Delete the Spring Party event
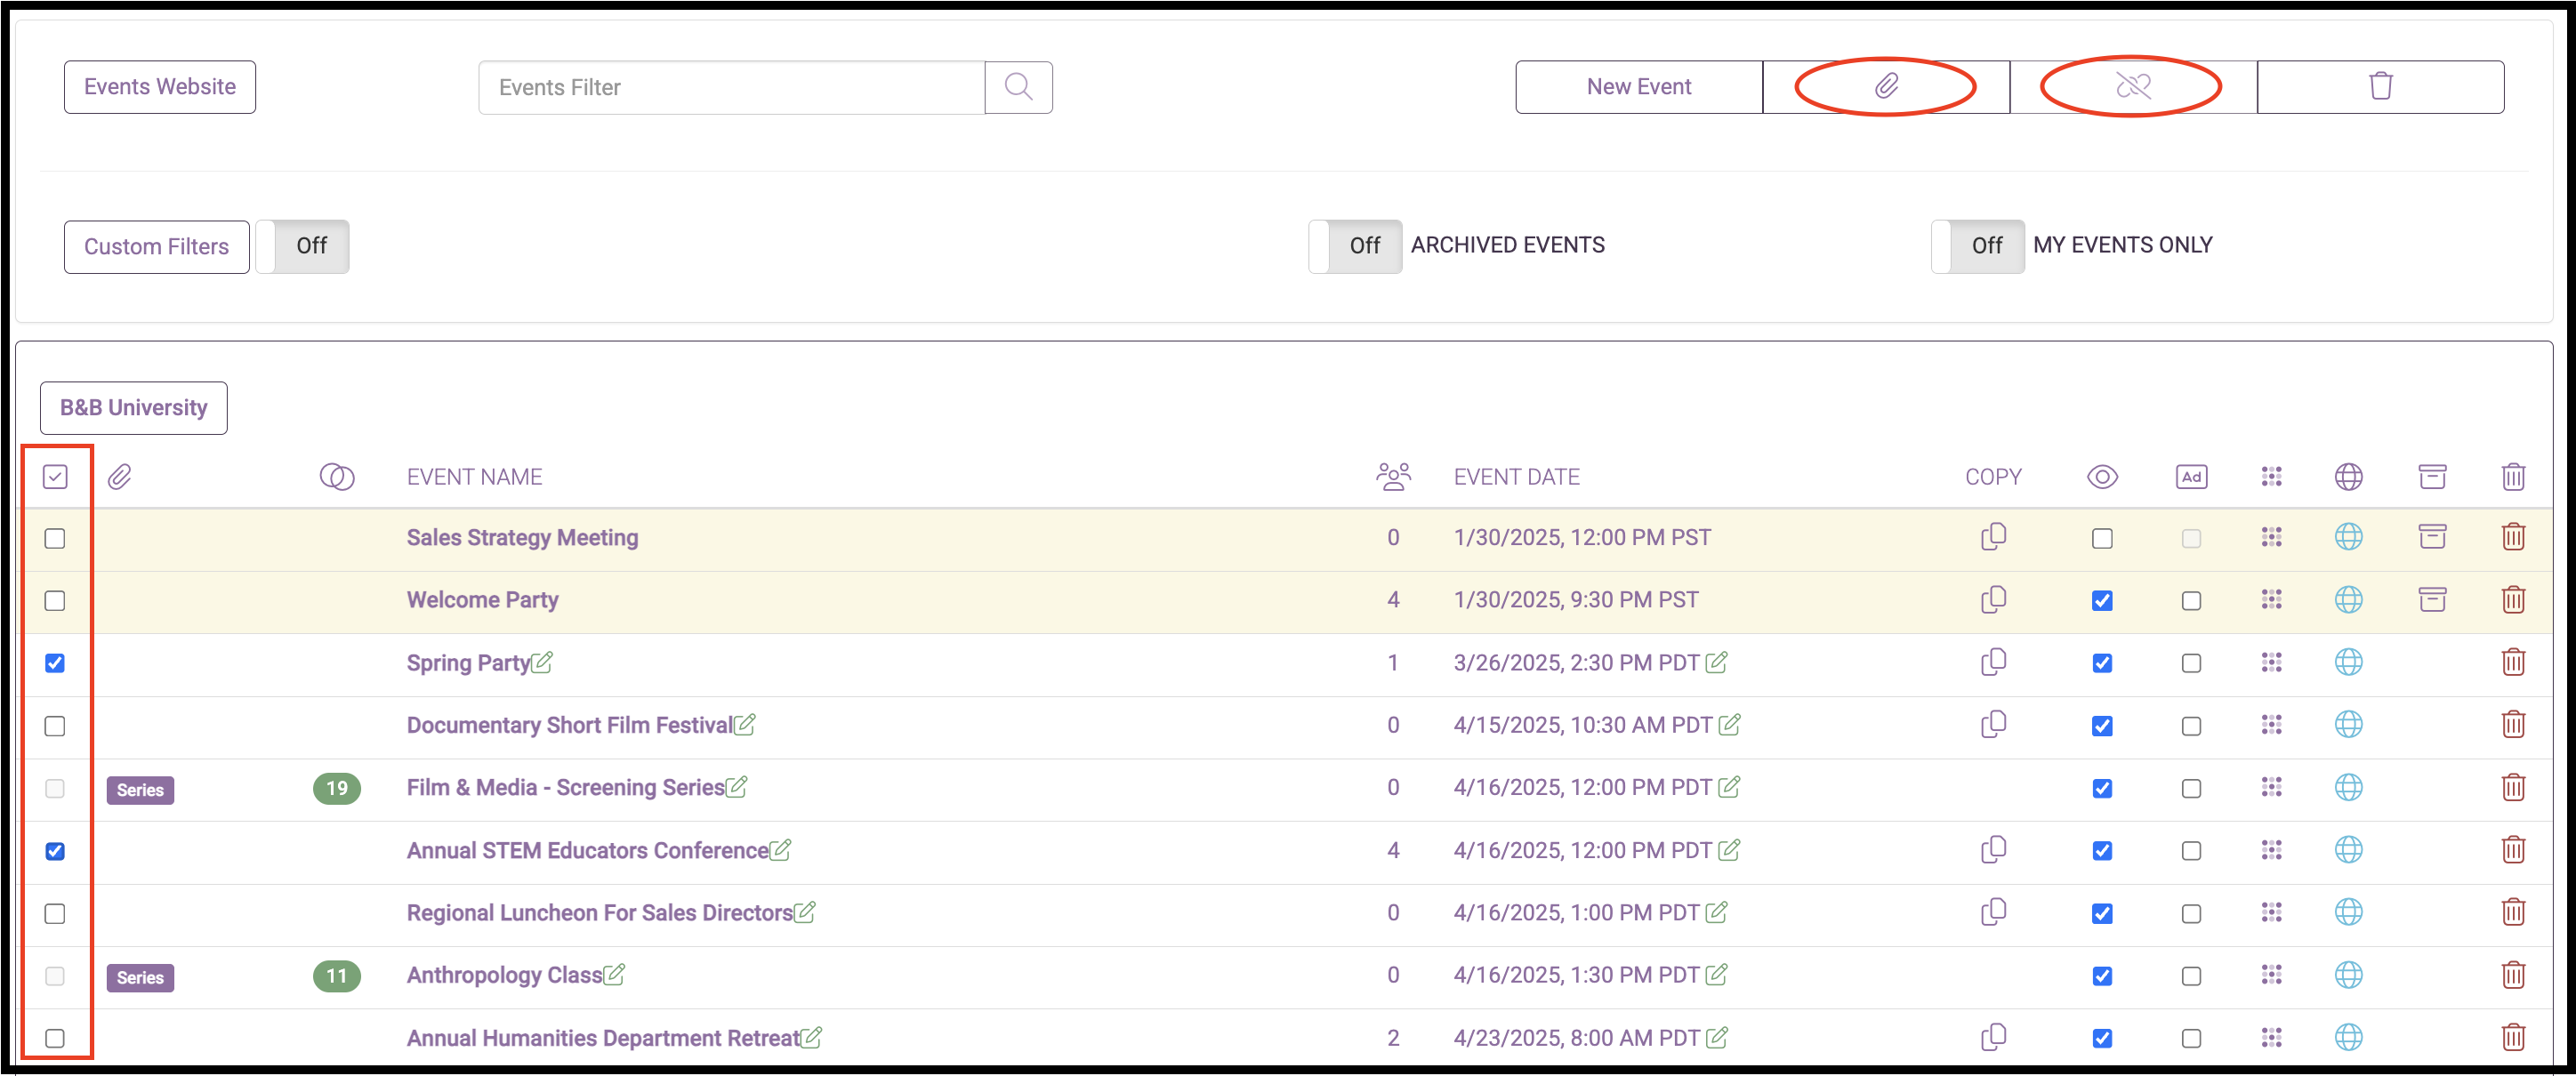The height and width of the screenshot is (1076, 2576). pos(2512,662)
